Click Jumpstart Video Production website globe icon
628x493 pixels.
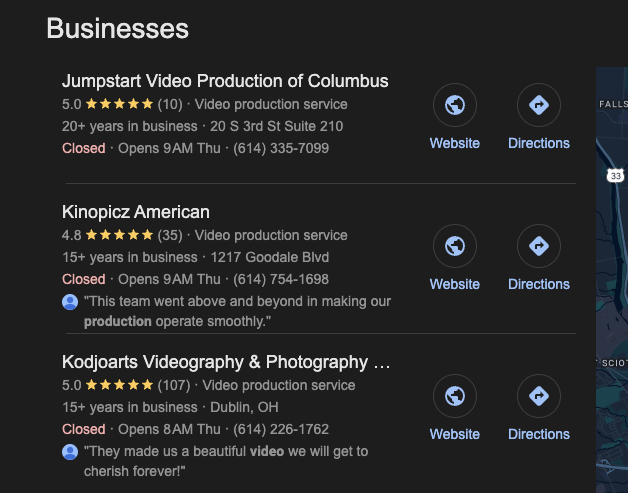point(455,105)
